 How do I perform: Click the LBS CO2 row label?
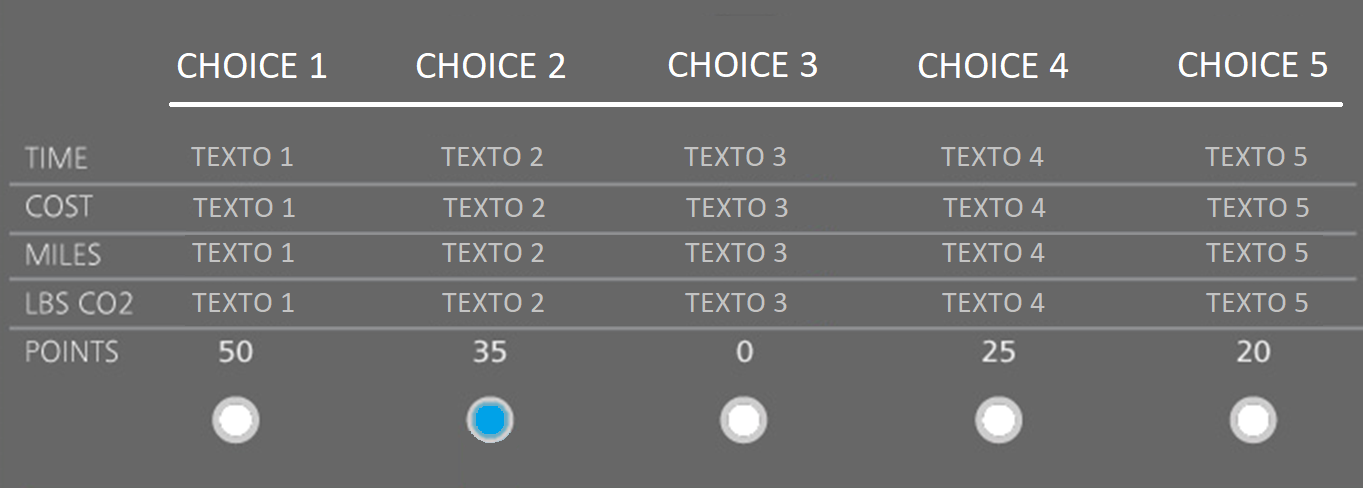click(79, 303)
